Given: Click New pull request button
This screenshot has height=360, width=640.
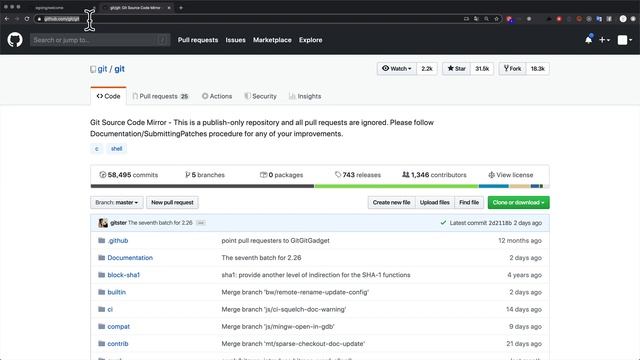Looking at the screenshot, I should pos(172,202).
